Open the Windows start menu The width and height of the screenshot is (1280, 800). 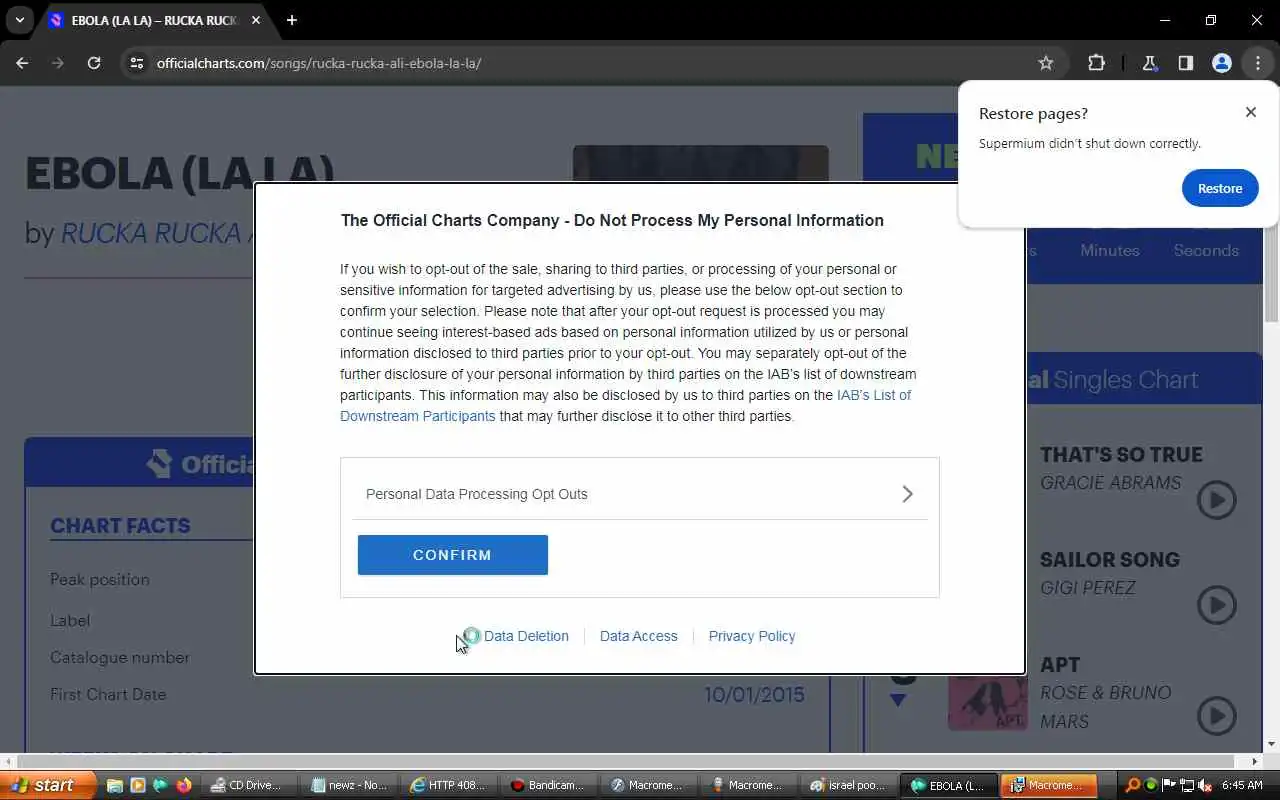(48, 785)
